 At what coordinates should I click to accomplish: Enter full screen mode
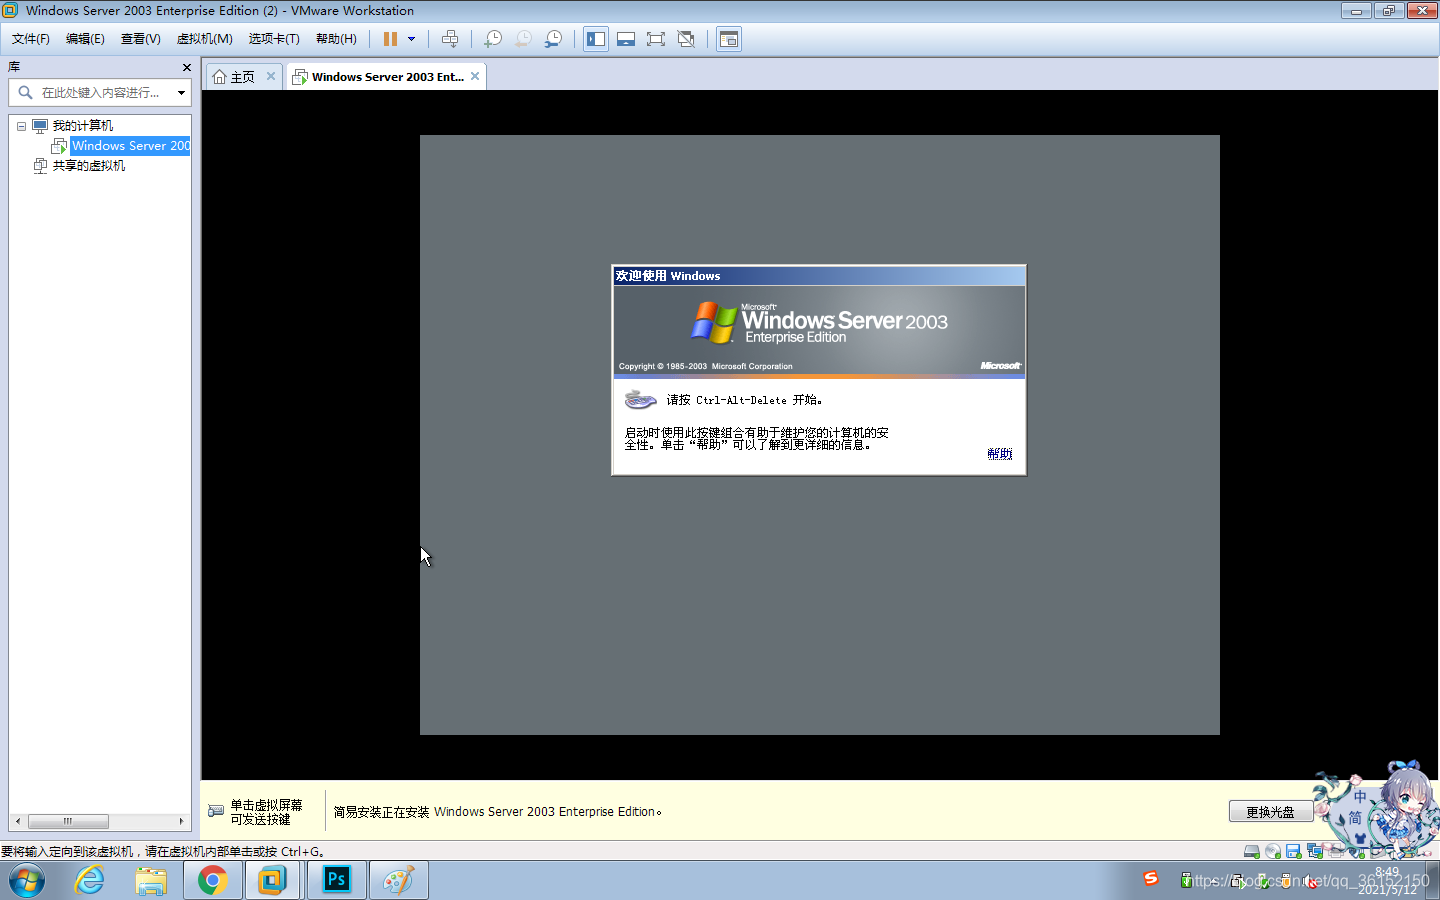tap(656, 39)
